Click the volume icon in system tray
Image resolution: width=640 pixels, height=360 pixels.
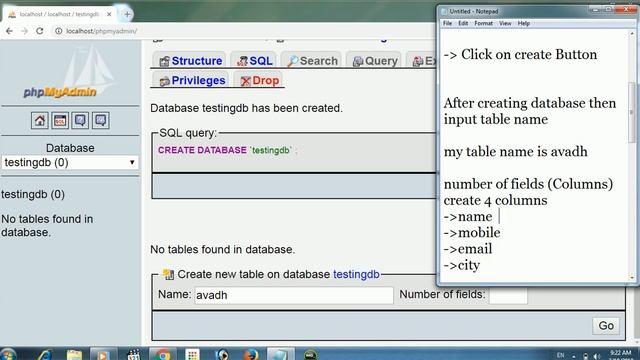(597, 356)
